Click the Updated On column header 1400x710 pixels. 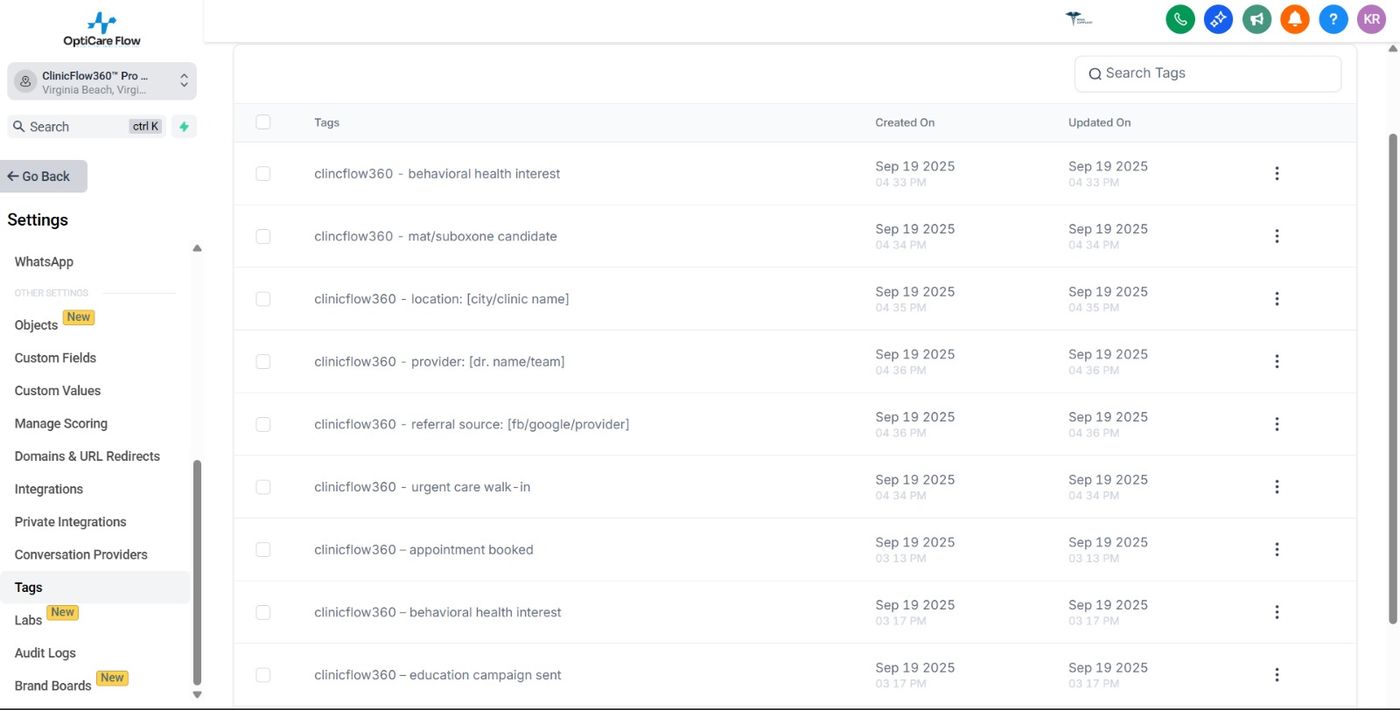[x=1099, y=123]
